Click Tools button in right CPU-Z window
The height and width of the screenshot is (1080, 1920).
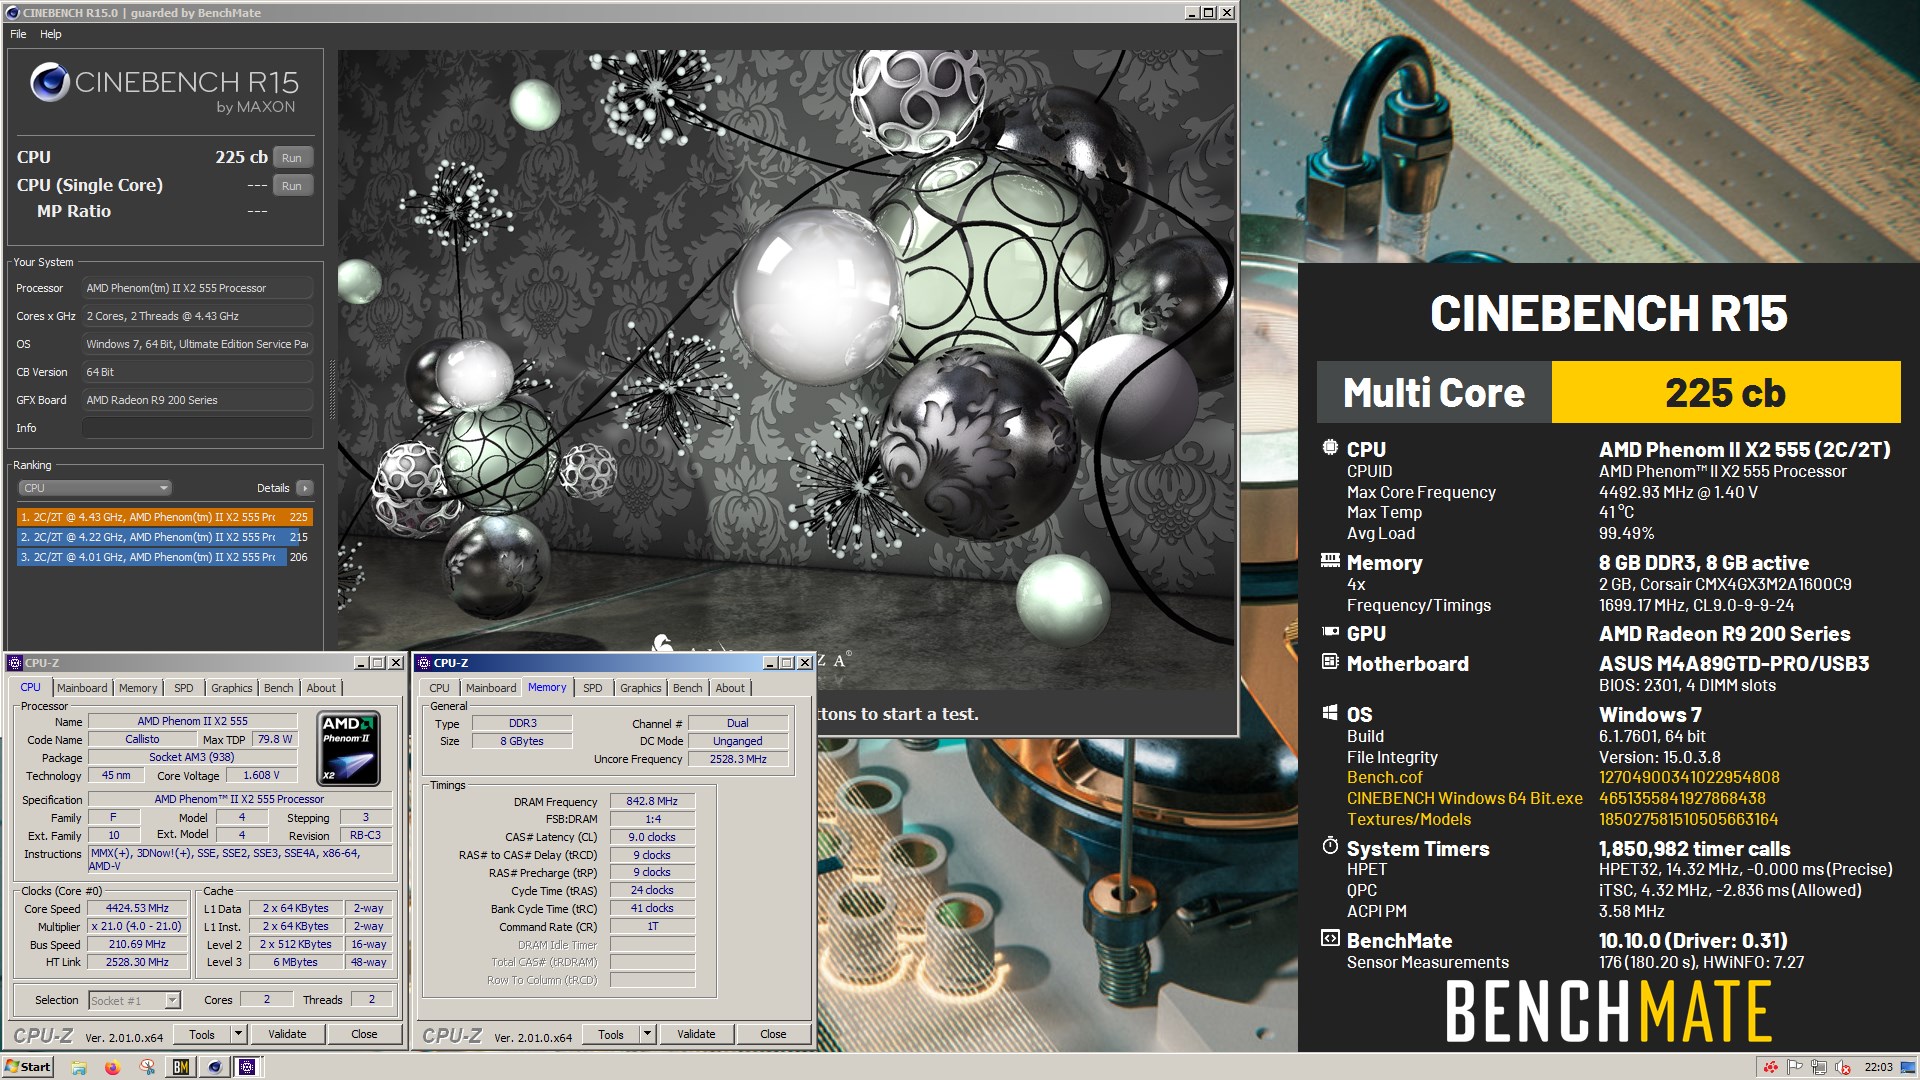[611, 1035]
